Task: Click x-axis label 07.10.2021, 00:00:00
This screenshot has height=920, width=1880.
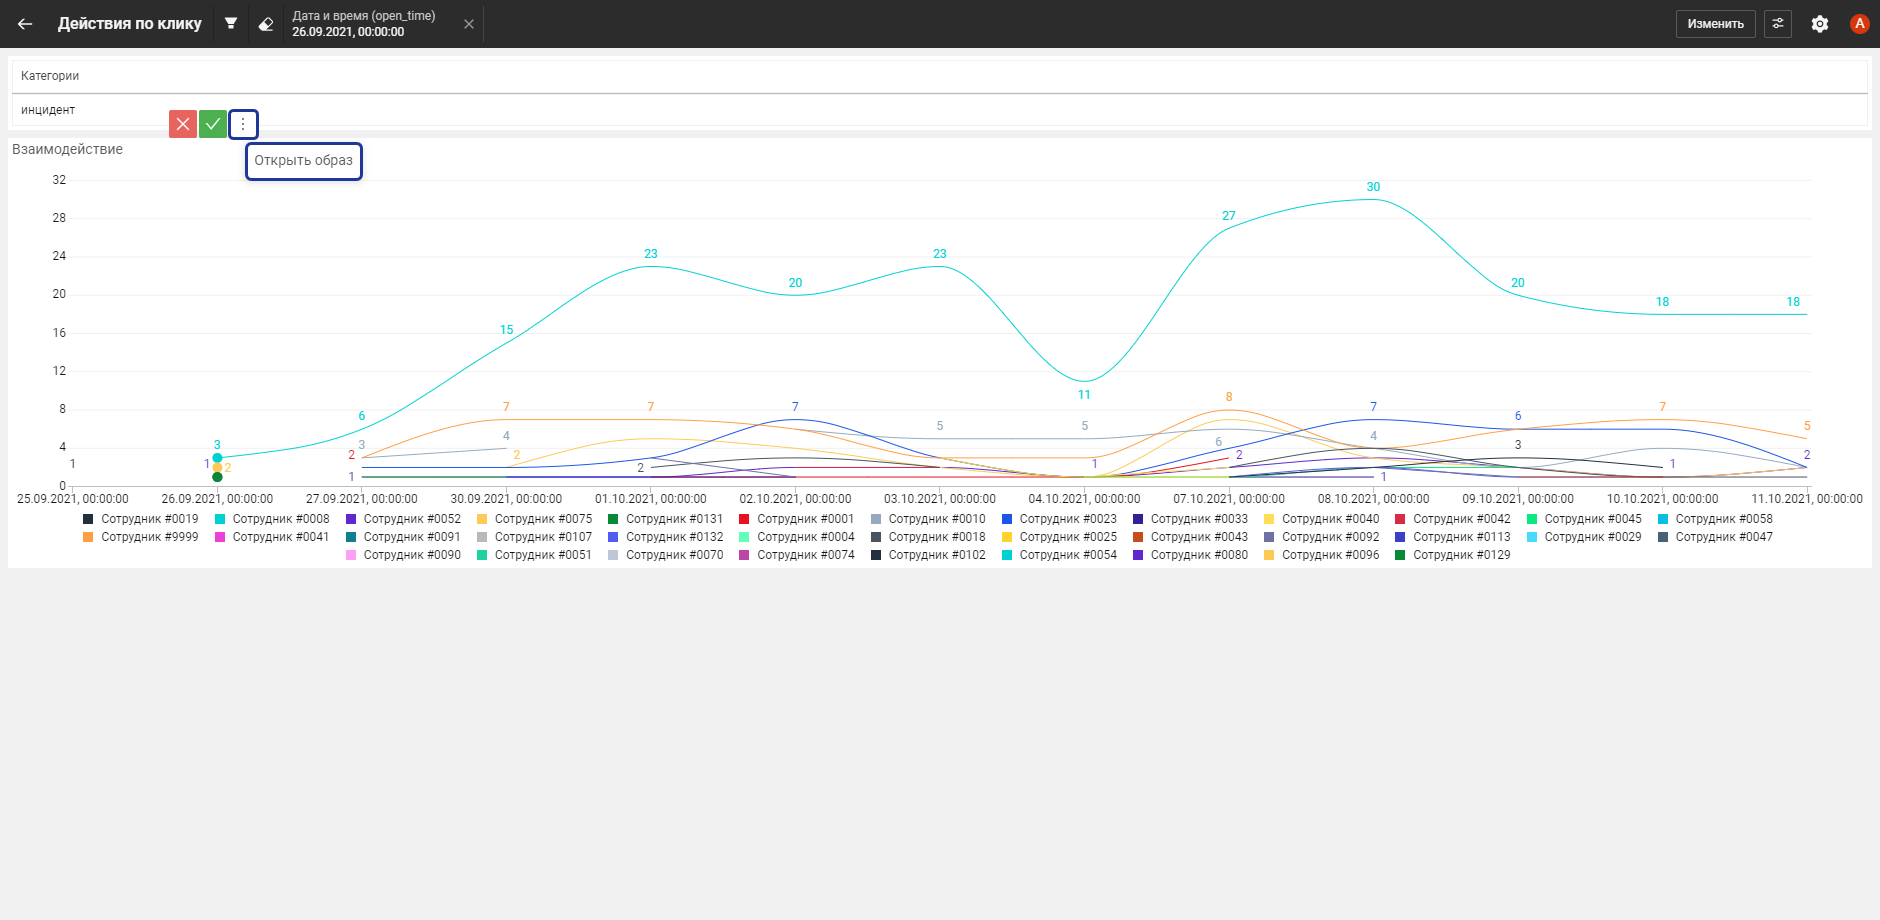Action: (x=1229, y=499)
